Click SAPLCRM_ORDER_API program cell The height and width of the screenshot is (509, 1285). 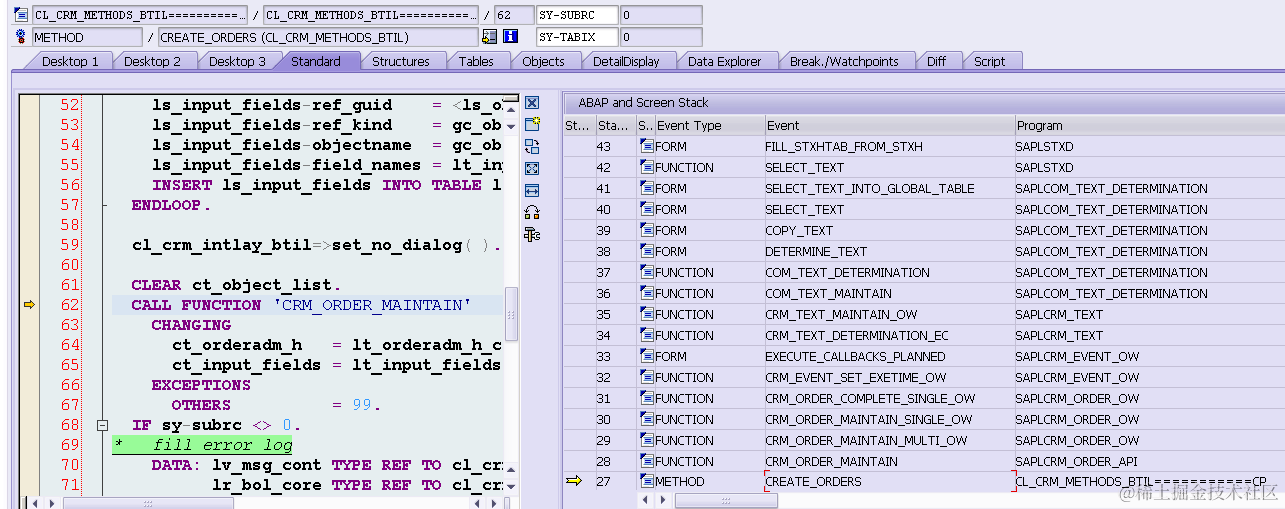(x=1149, y=461)
